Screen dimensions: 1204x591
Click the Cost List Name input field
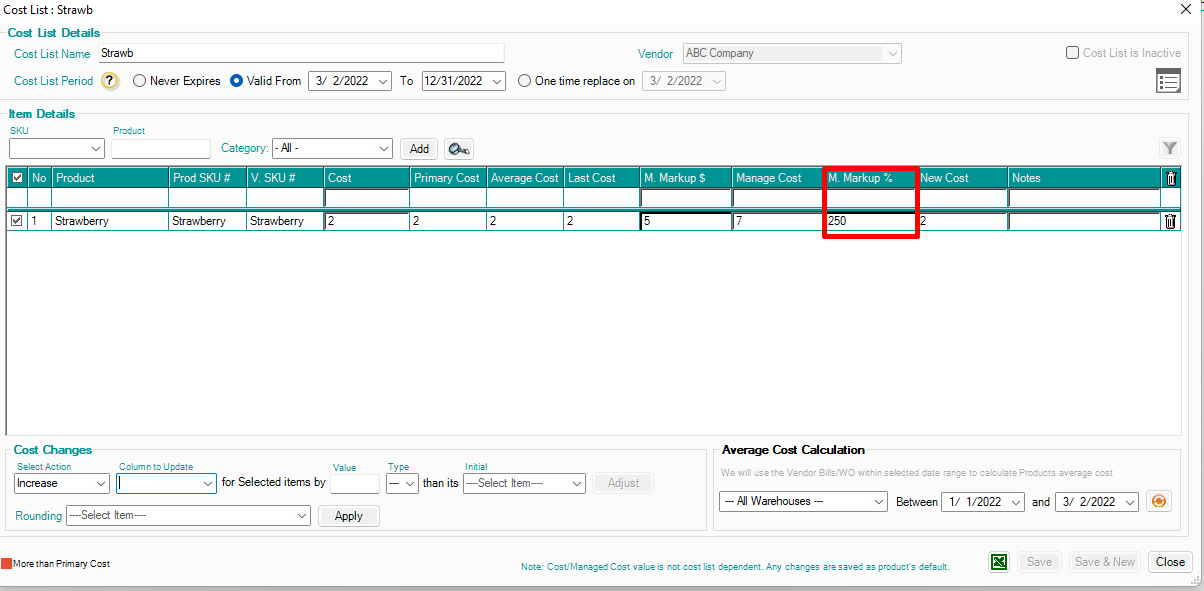300,53
